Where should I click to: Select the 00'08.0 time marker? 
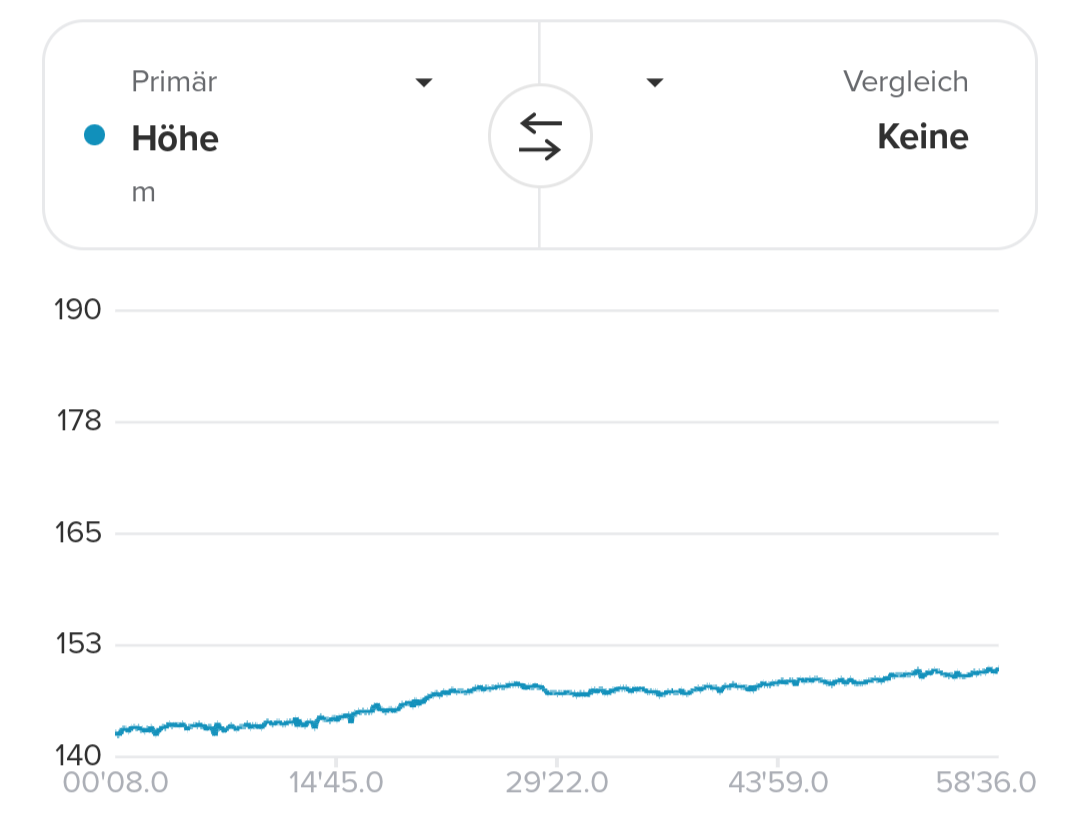coord(116,782)
